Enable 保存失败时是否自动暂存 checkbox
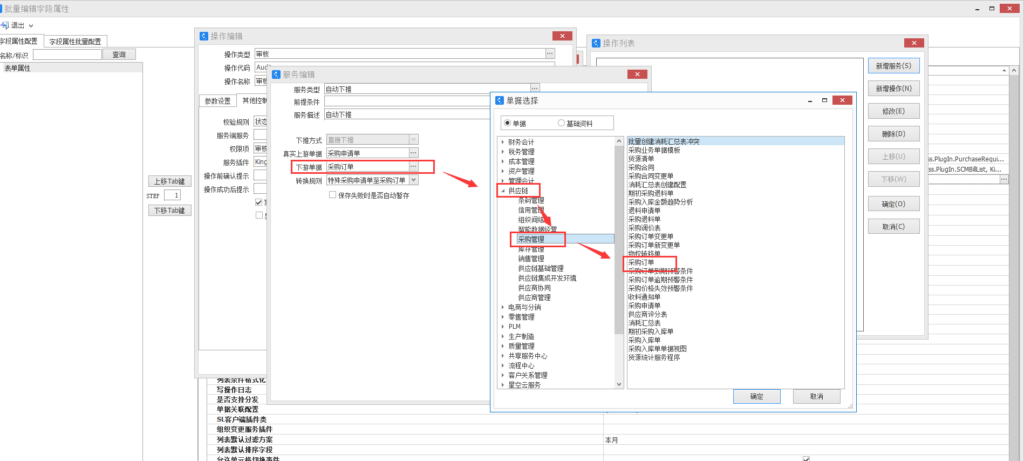 (x=333, y=194)
